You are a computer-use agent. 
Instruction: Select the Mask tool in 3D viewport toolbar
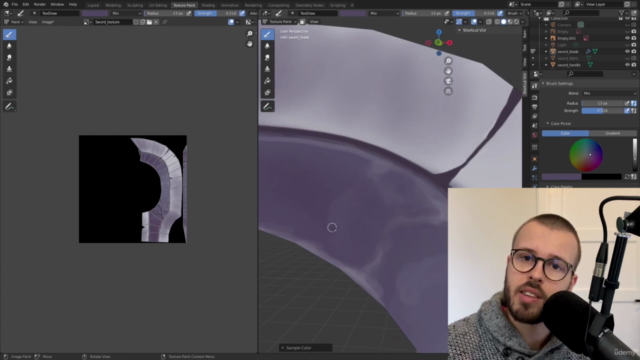click(x=267, y=93)
